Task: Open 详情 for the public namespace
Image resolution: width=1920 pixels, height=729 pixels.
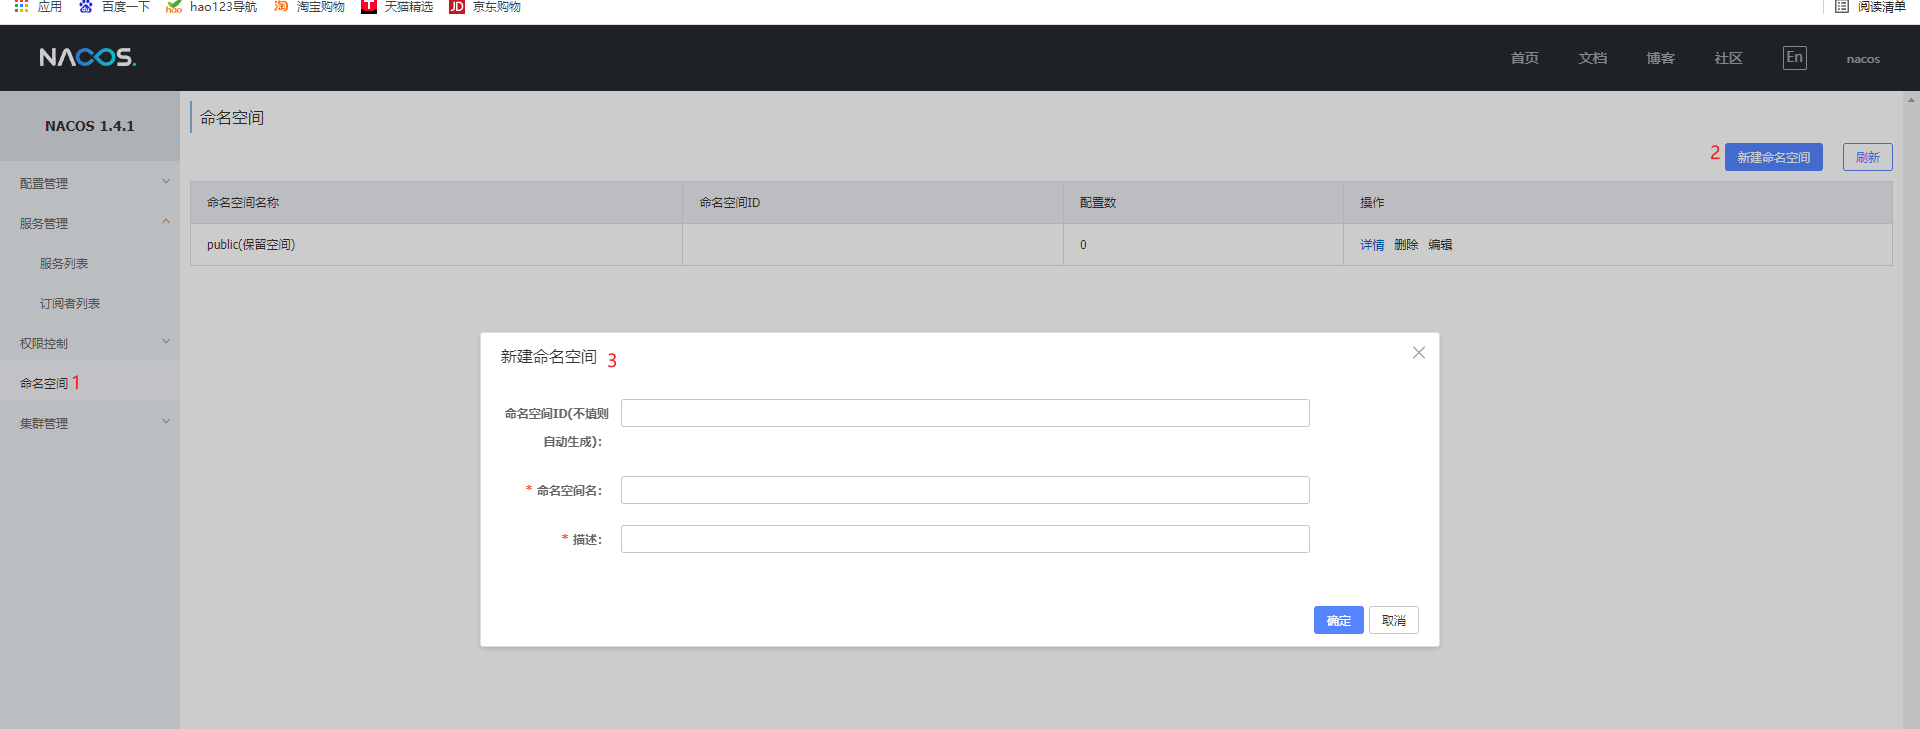Action: point(1372,244)
